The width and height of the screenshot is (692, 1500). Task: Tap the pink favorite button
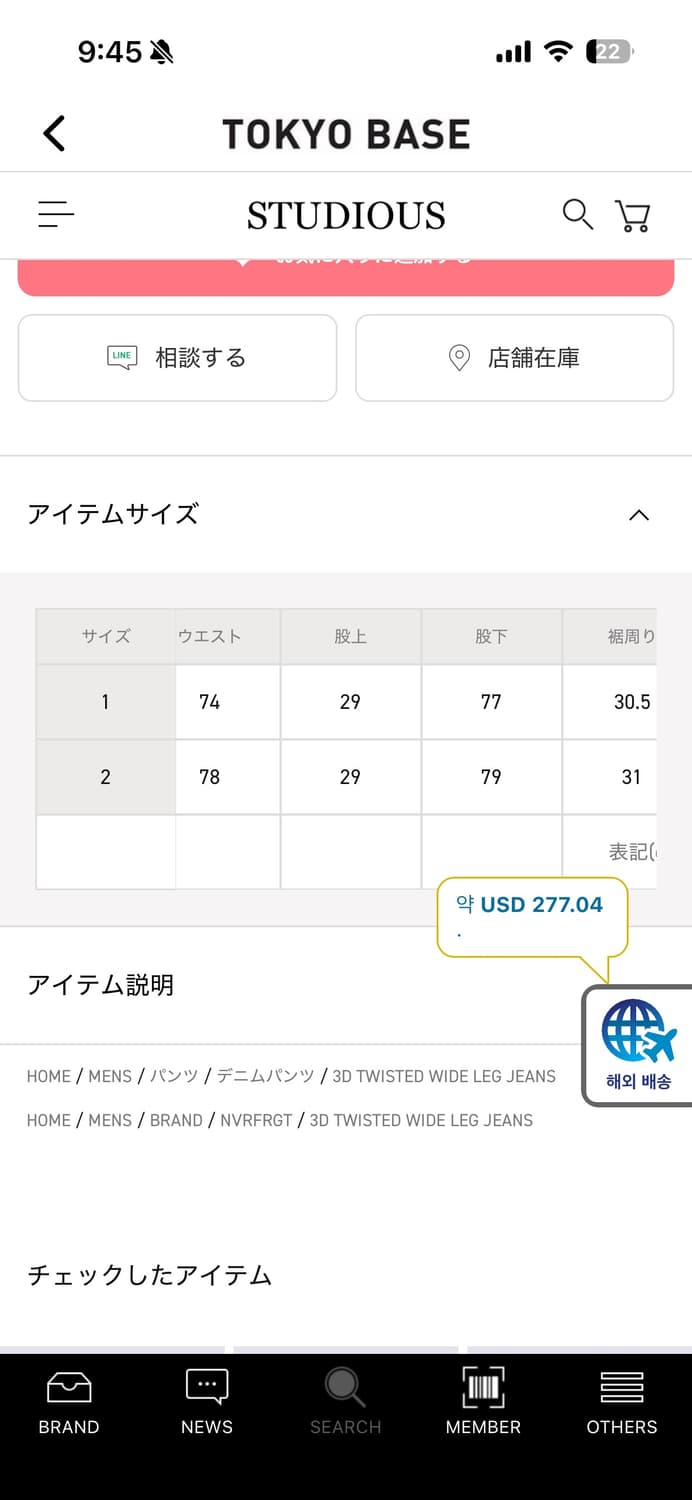point(346,276)
